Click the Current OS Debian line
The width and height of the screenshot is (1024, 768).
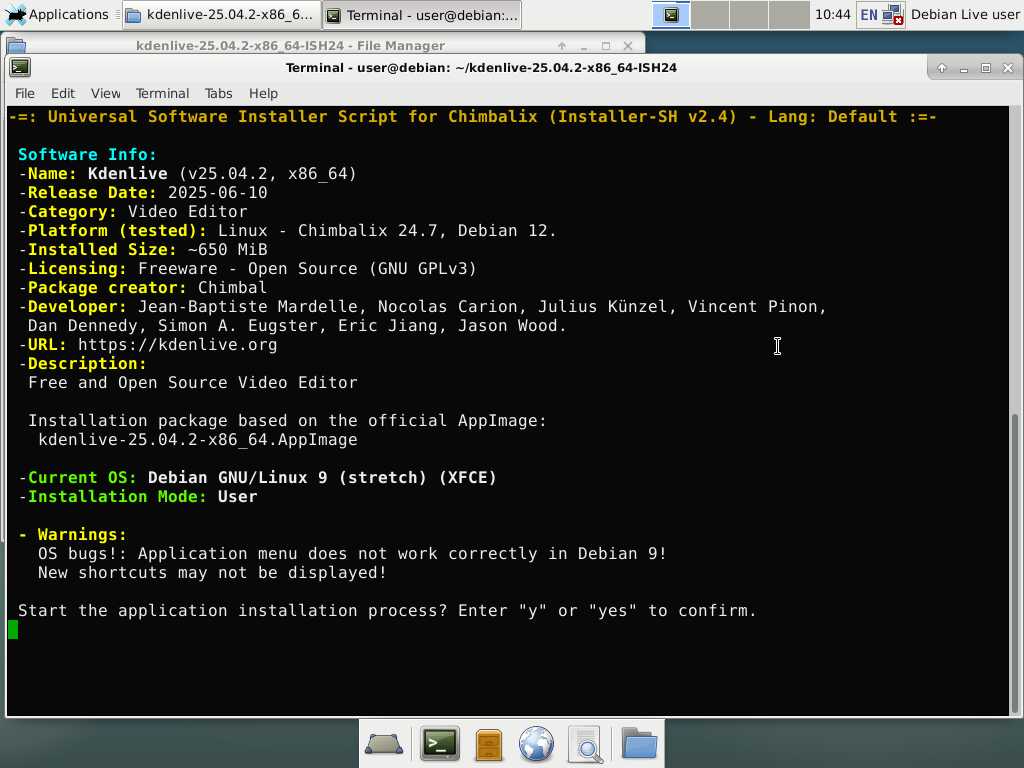pos(257,478)
